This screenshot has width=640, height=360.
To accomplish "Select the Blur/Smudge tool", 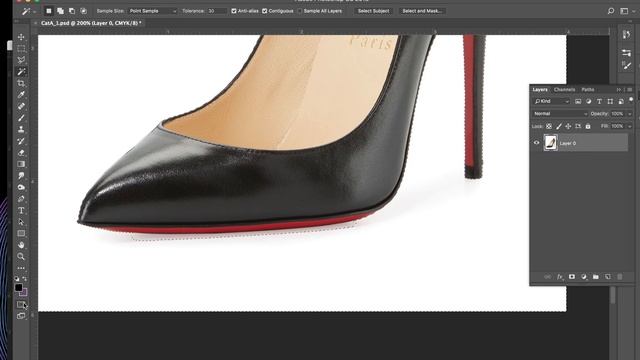I will tap(21, 176).
